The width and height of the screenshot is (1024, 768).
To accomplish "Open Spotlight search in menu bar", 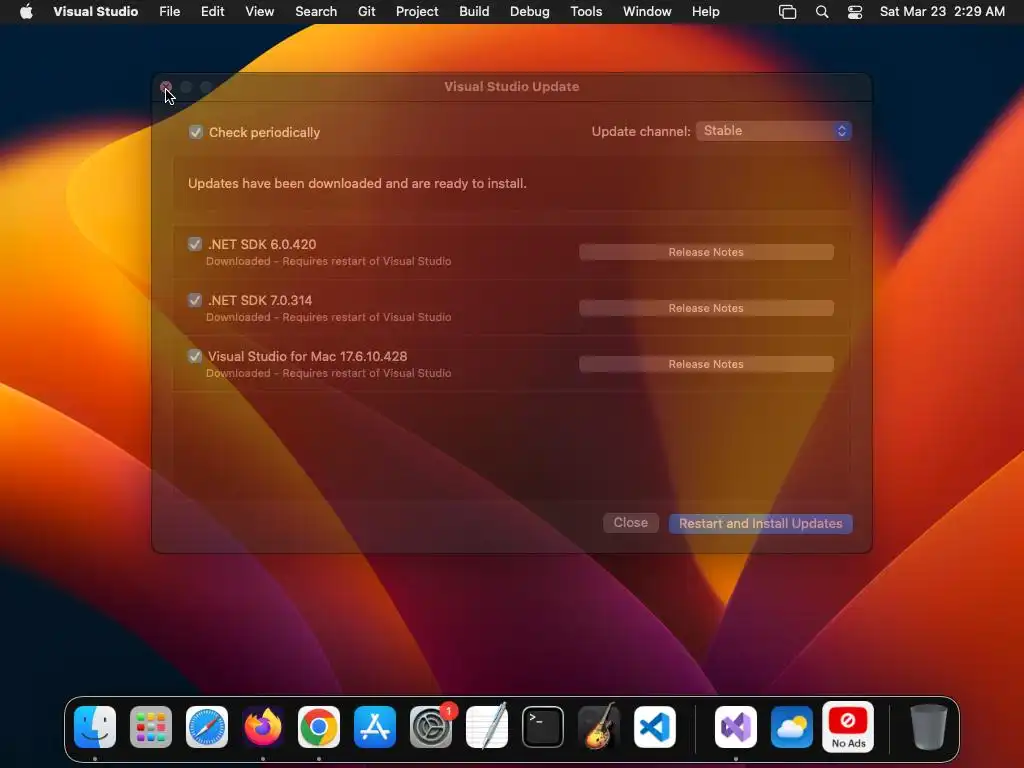I will coord(822,12).
